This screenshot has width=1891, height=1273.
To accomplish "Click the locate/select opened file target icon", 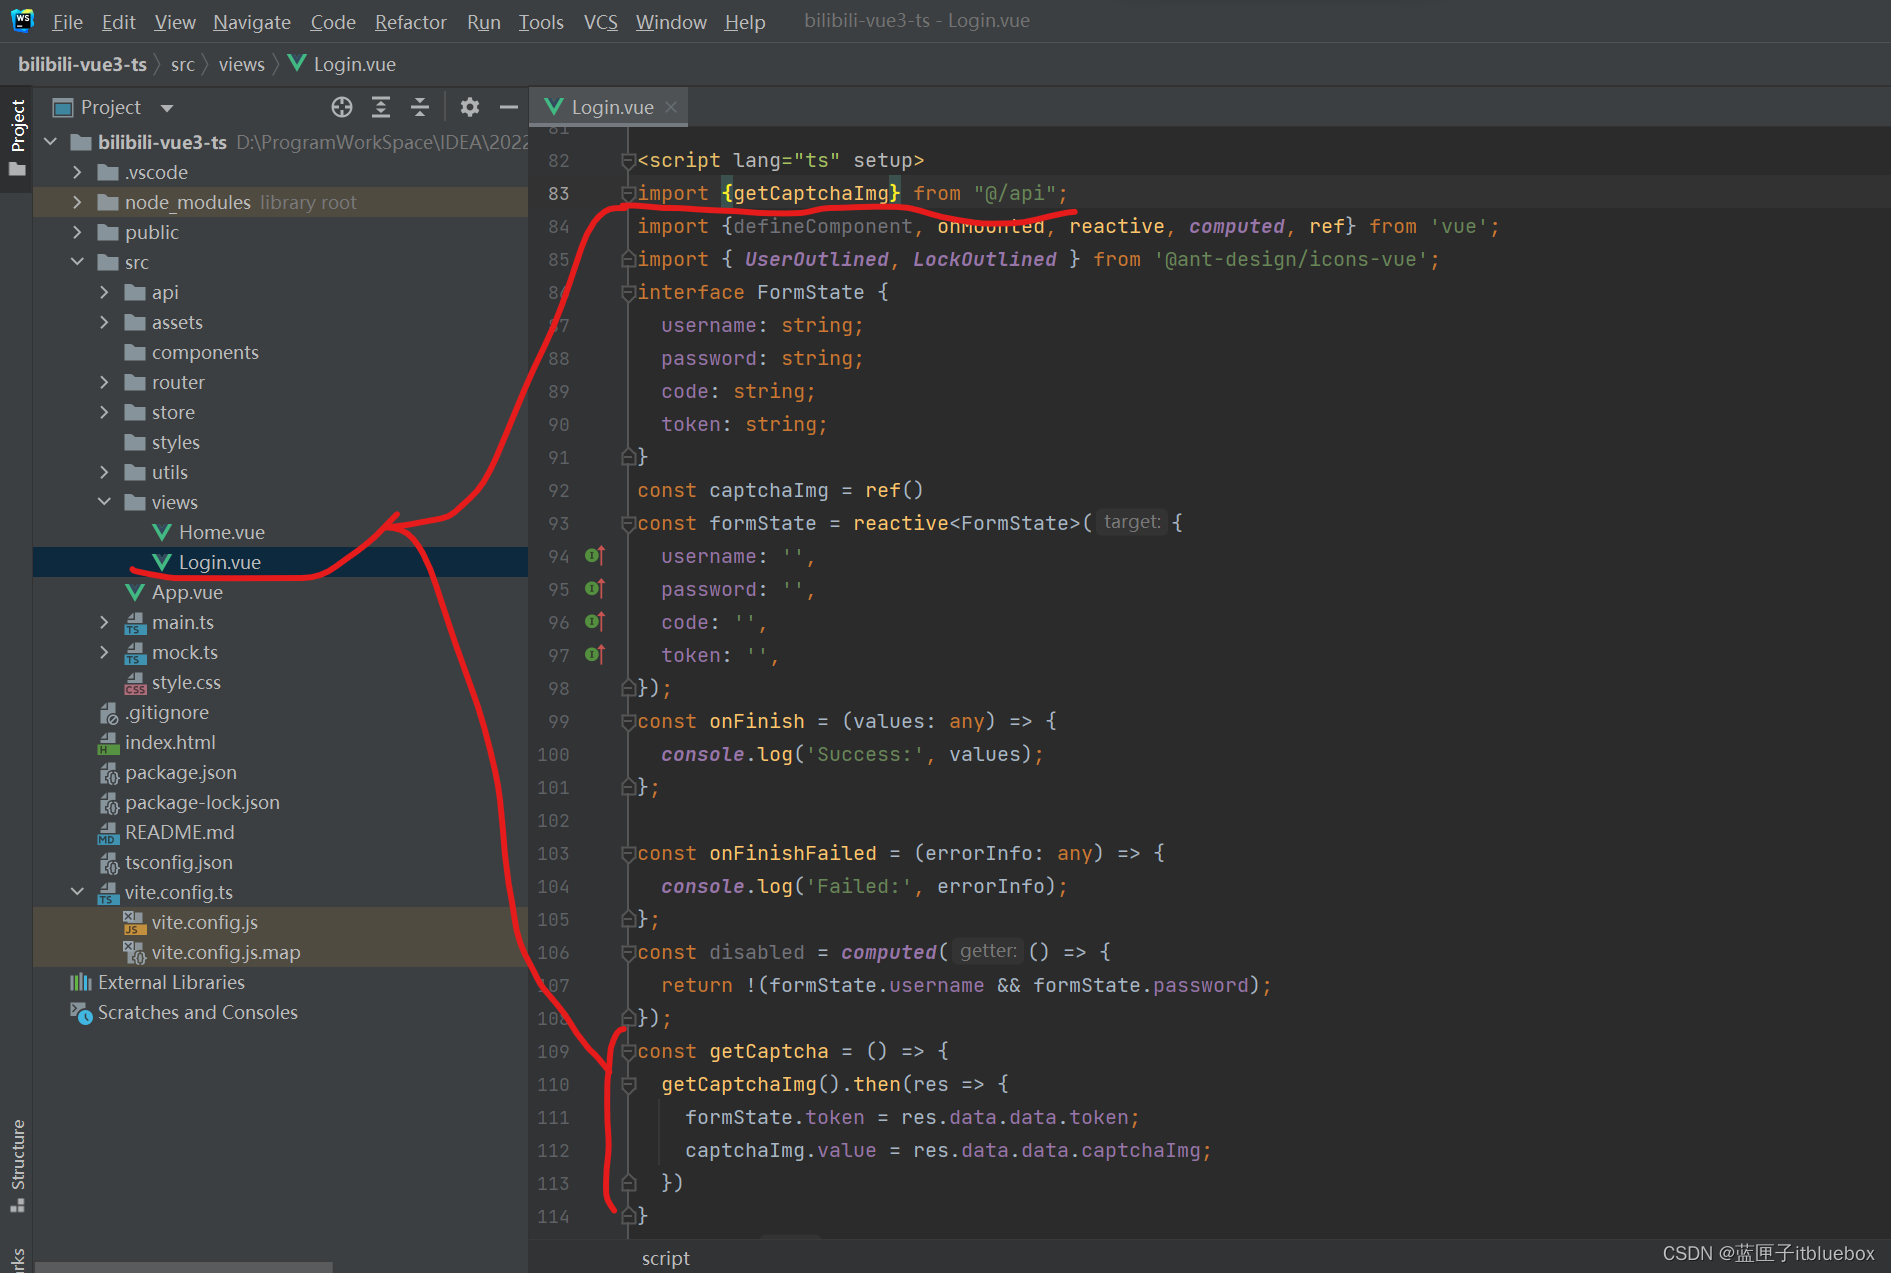I will pyautogui.click(x=342, y=107).
